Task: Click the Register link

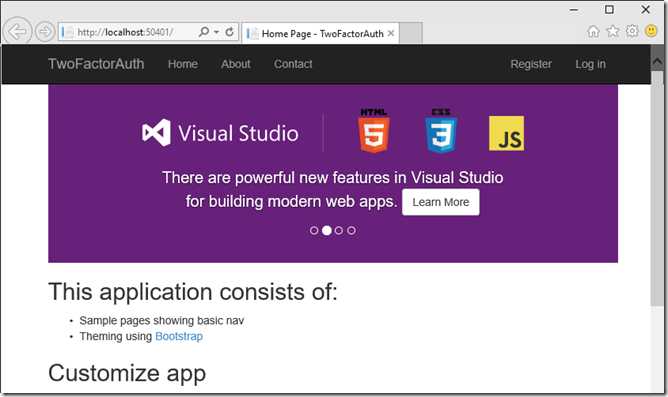Action: coord(531,64)
